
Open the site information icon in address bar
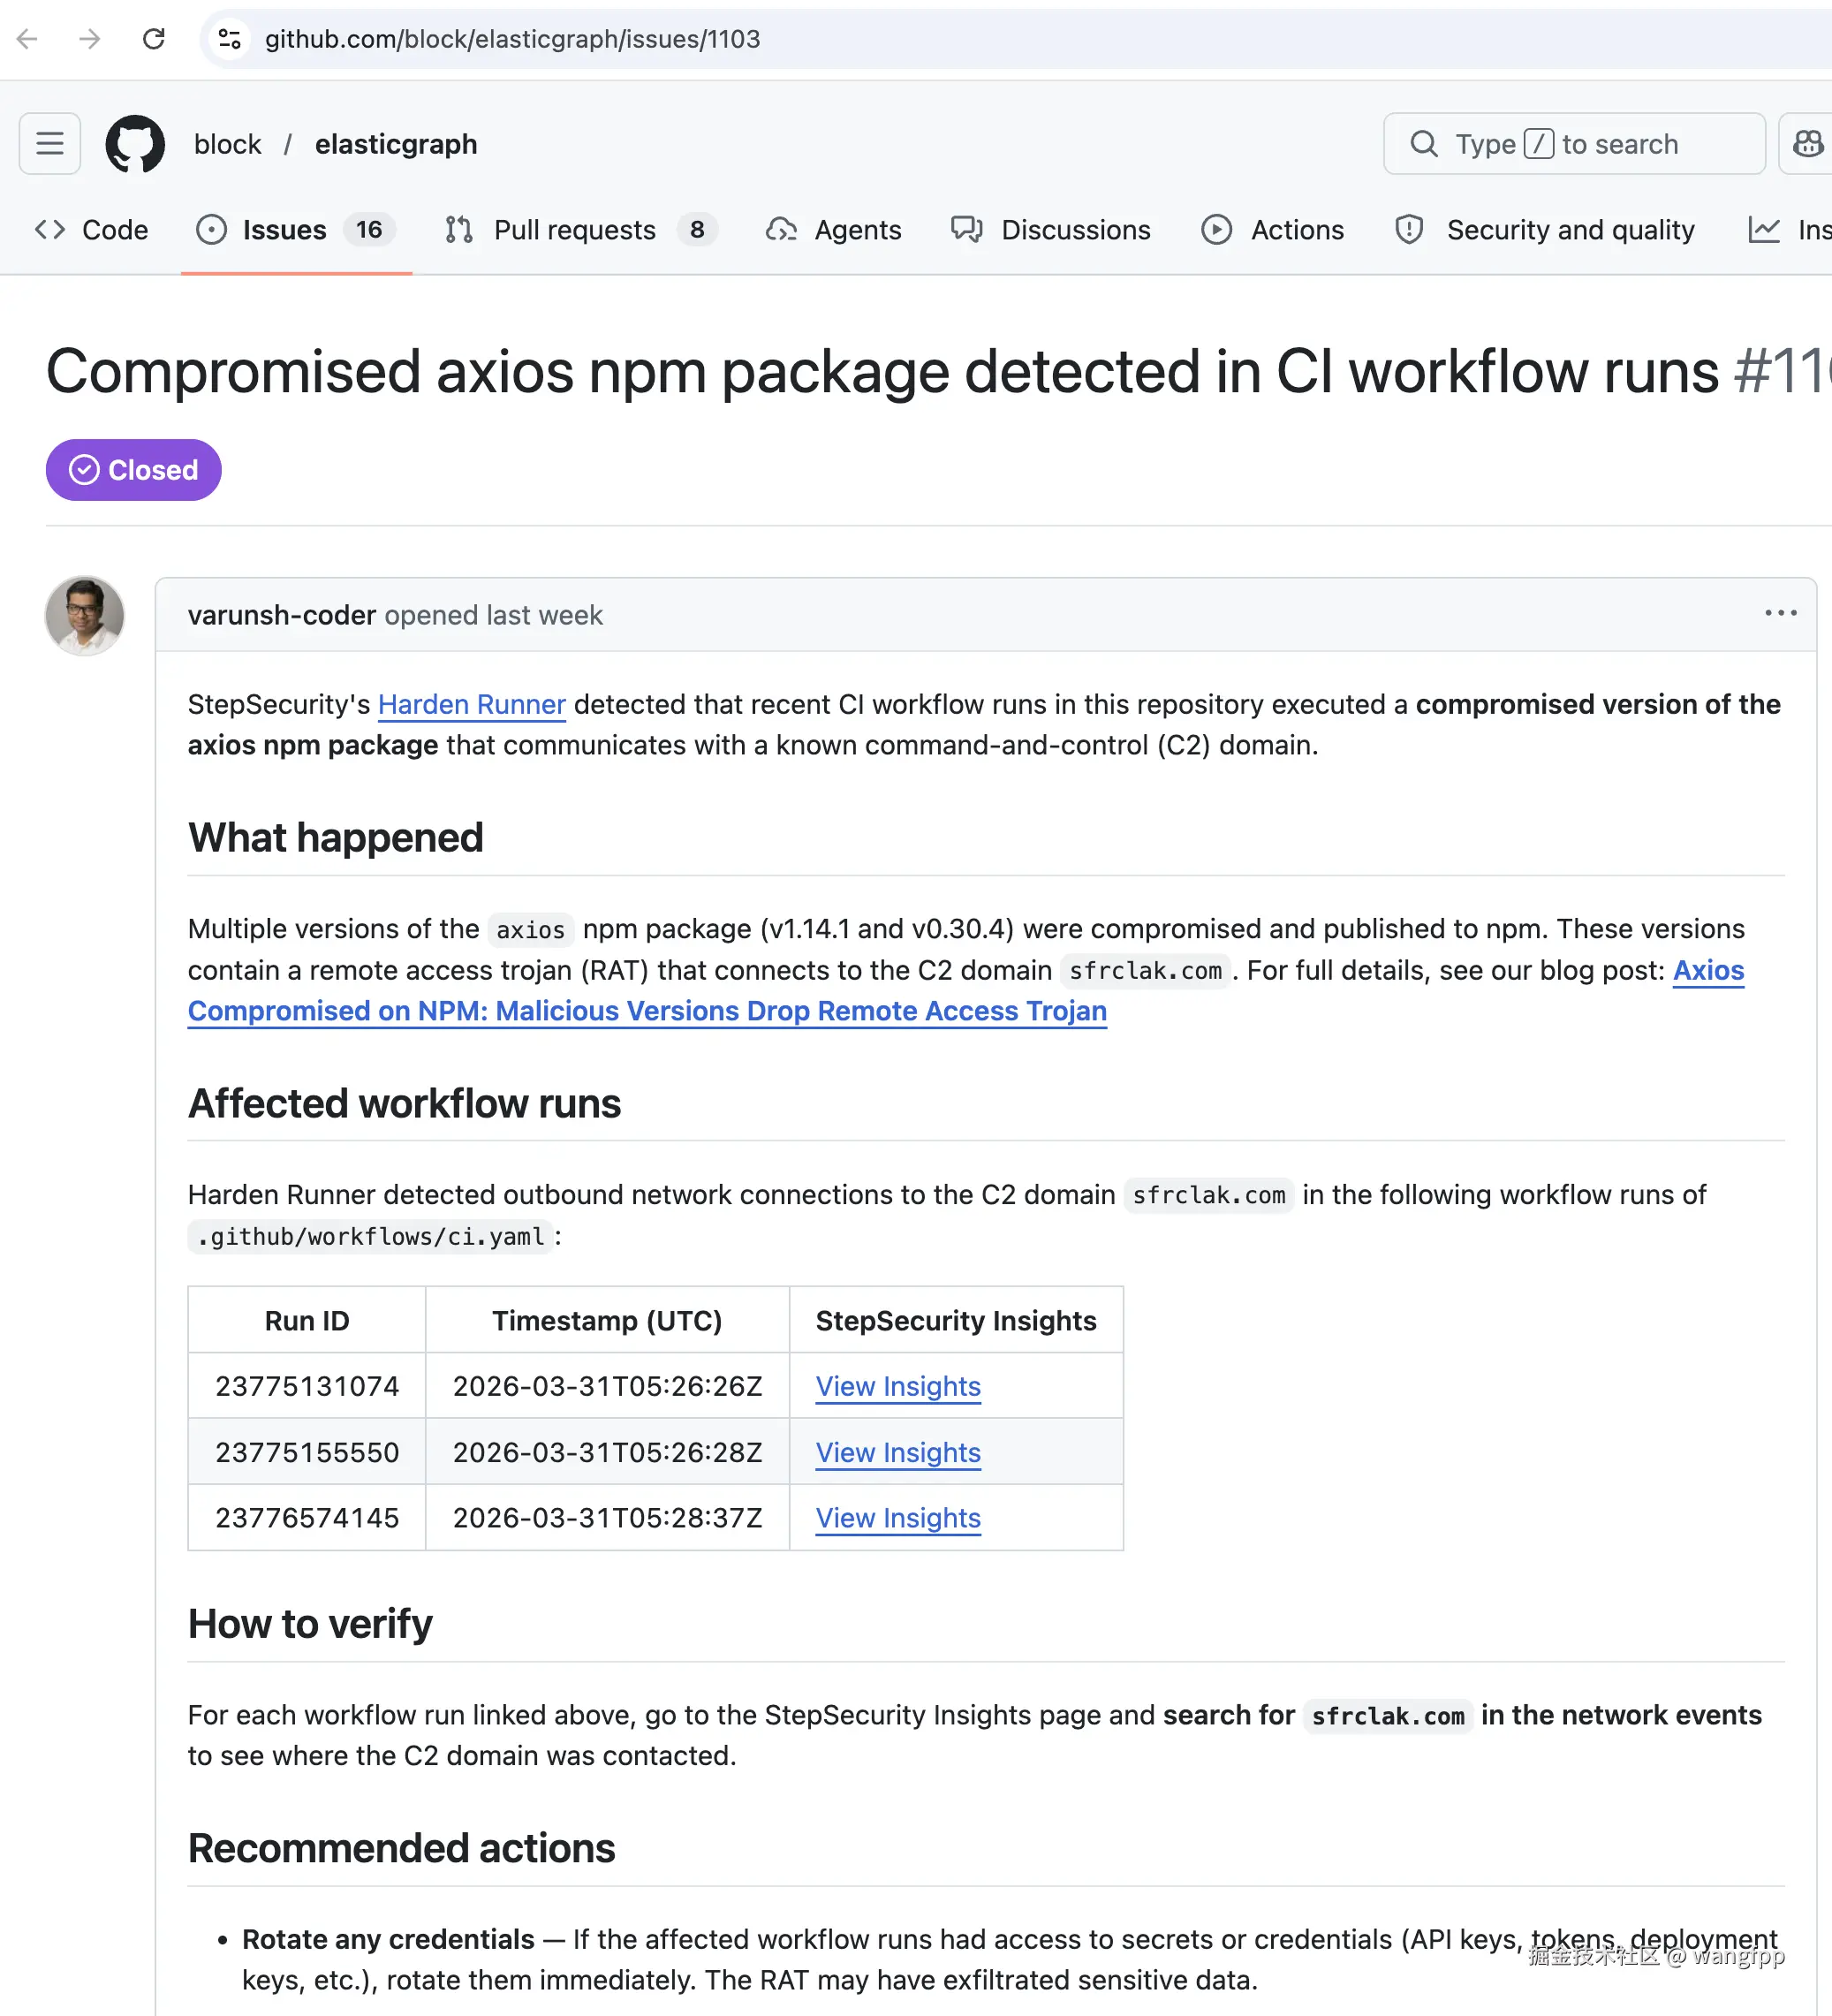coord(230,39)
